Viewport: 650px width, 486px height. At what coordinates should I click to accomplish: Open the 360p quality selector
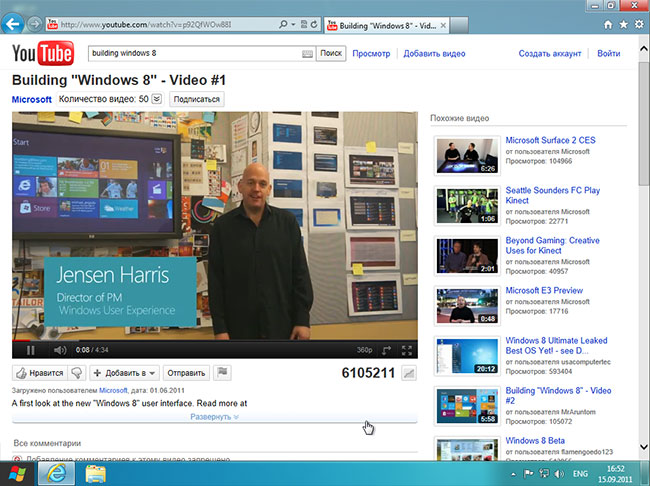364,350
